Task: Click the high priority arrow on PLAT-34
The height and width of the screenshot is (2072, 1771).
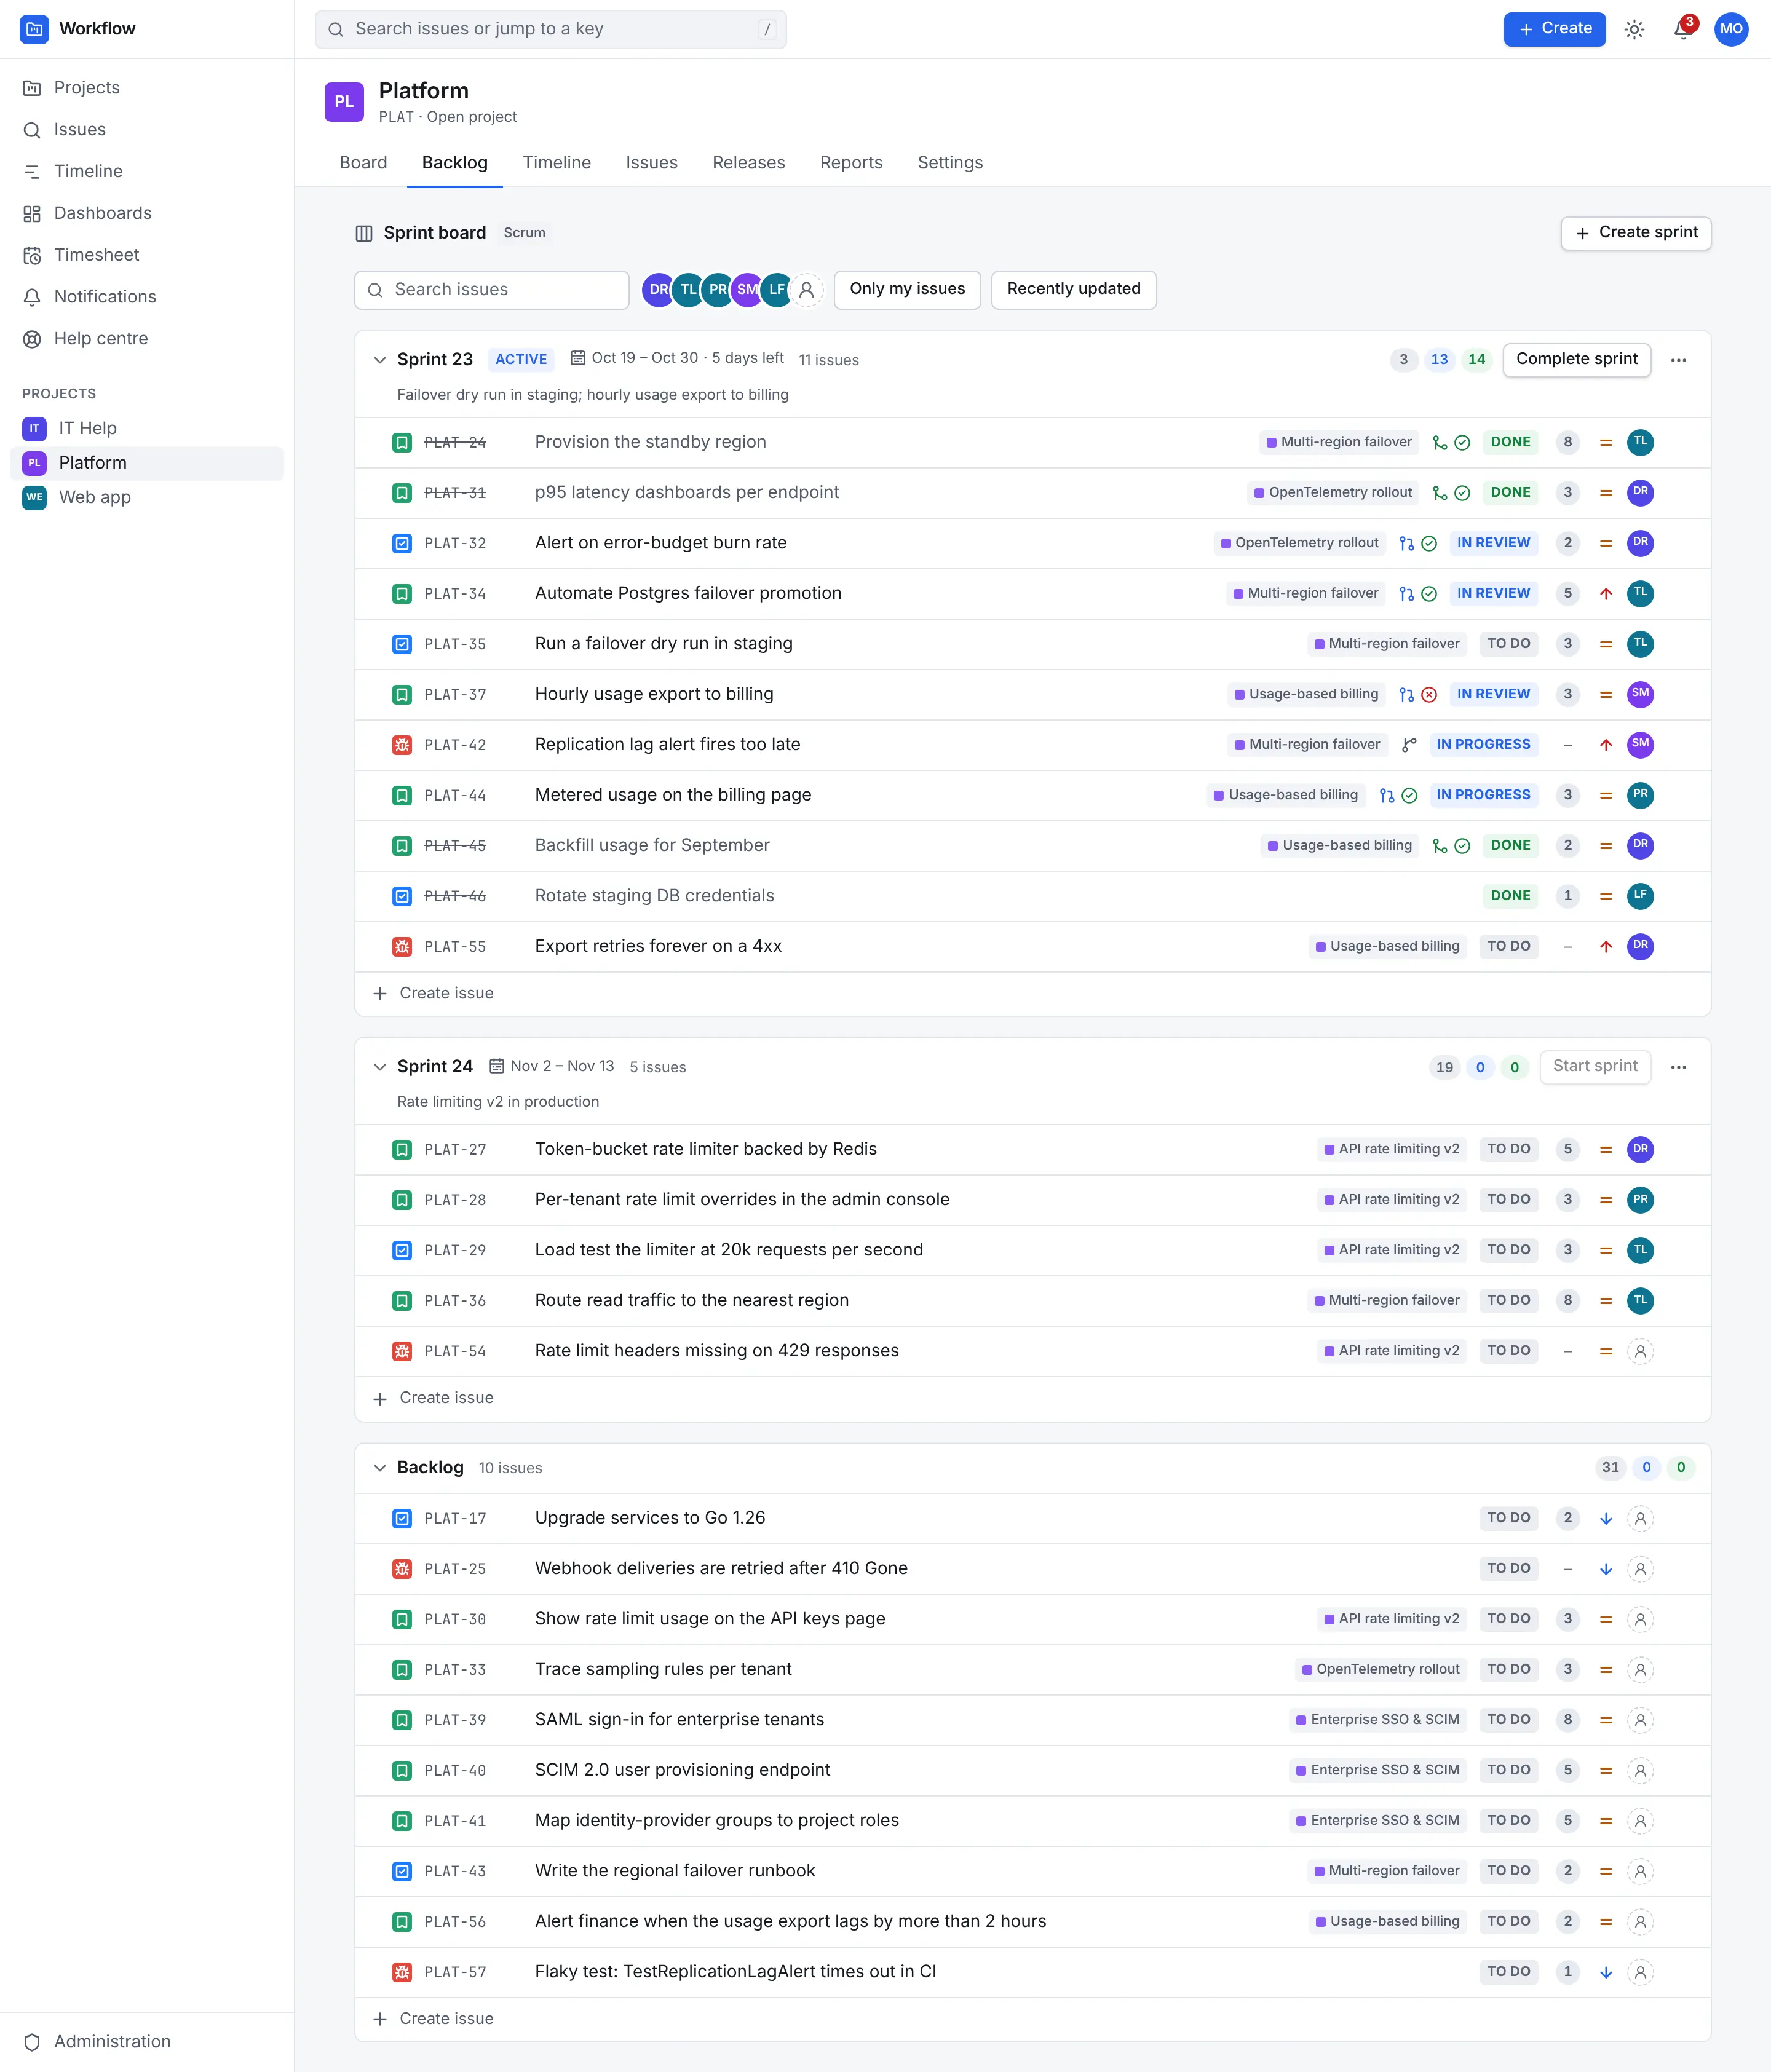Action: 1605,594
